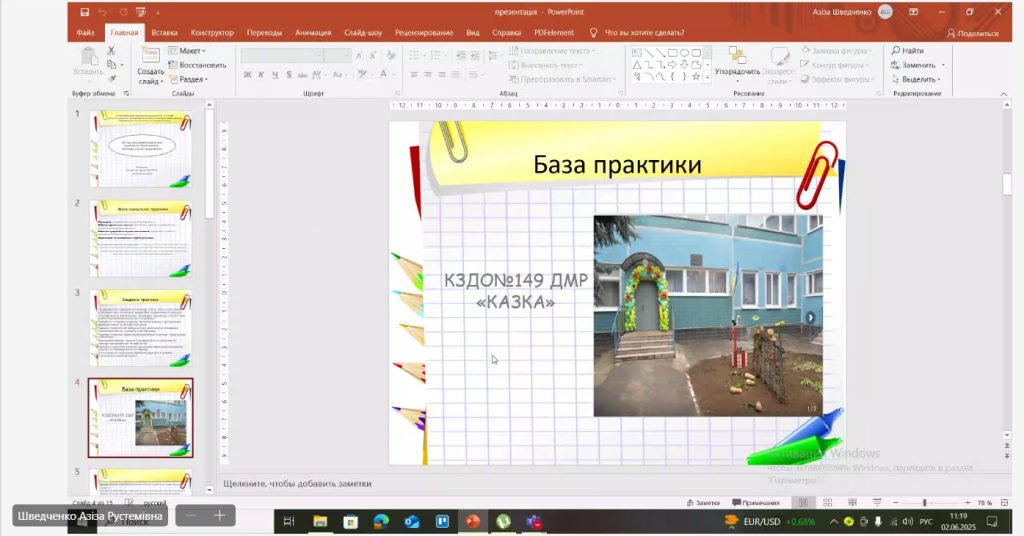Image resolution: width=1024 pixels, height=536 pixels.
Task: Toggle italic К formatting
Action: click(261, 75)
